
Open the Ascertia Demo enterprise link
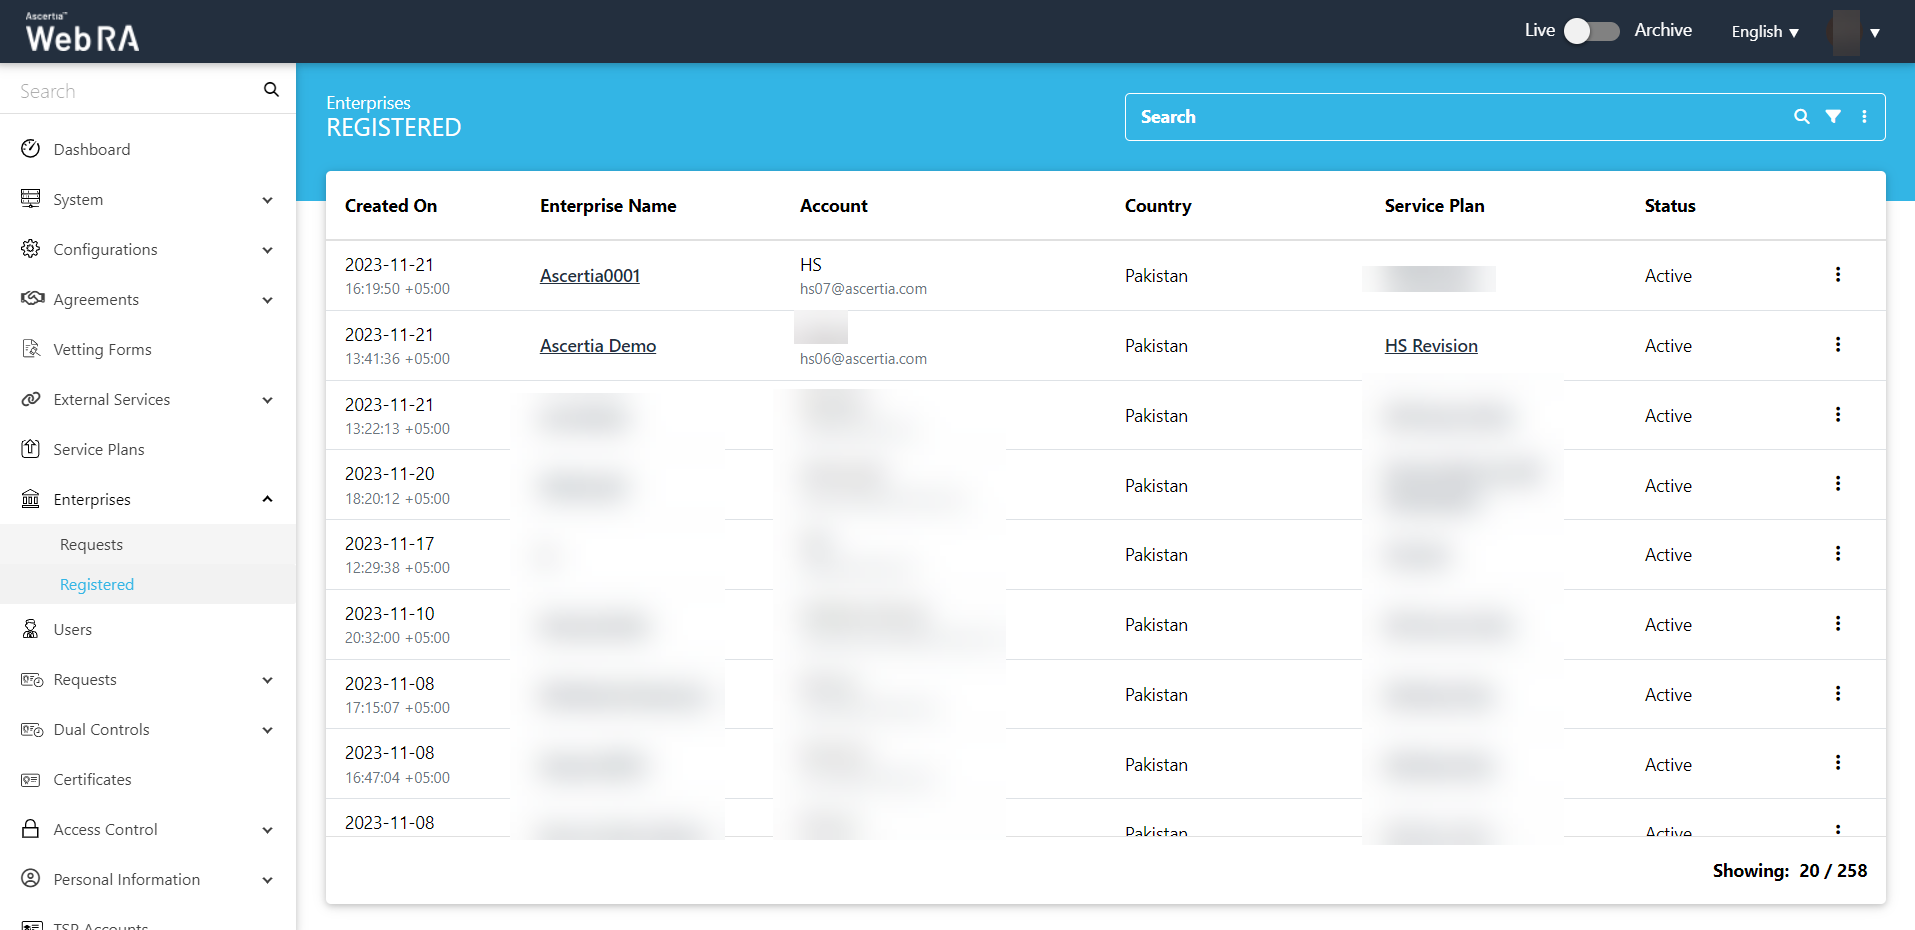point(598,346)
